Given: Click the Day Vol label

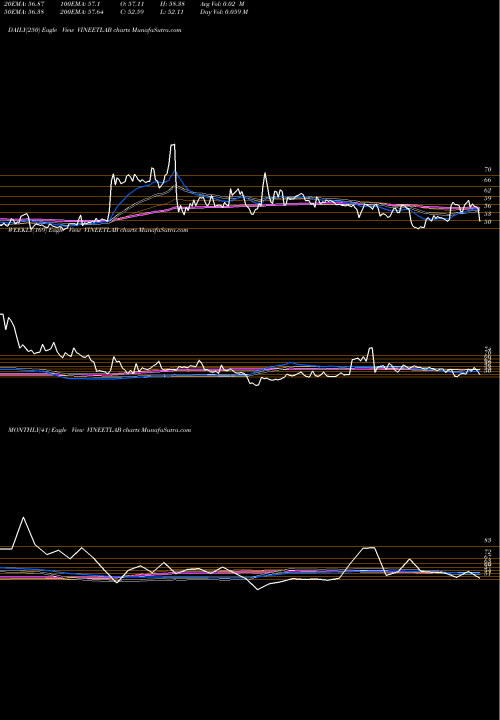Looking at the screenshot, I should (x=224, y=12).
